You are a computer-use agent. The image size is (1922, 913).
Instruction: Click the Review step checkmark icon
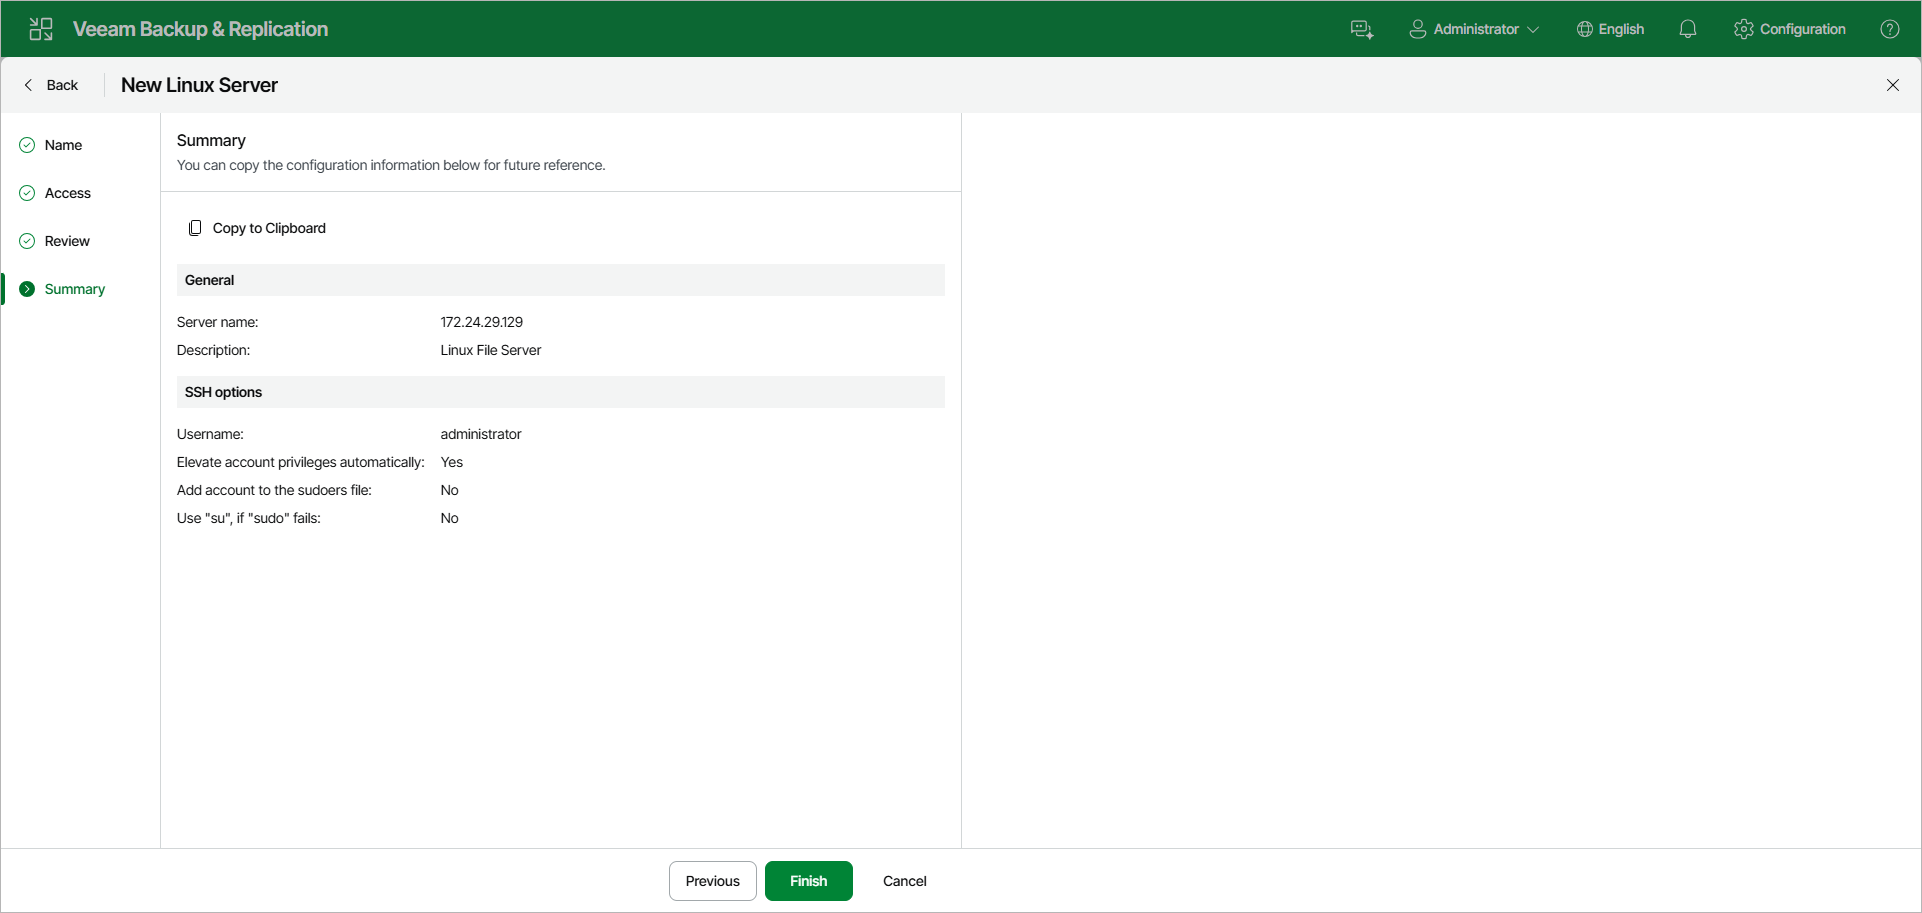(x=27, y=241)
